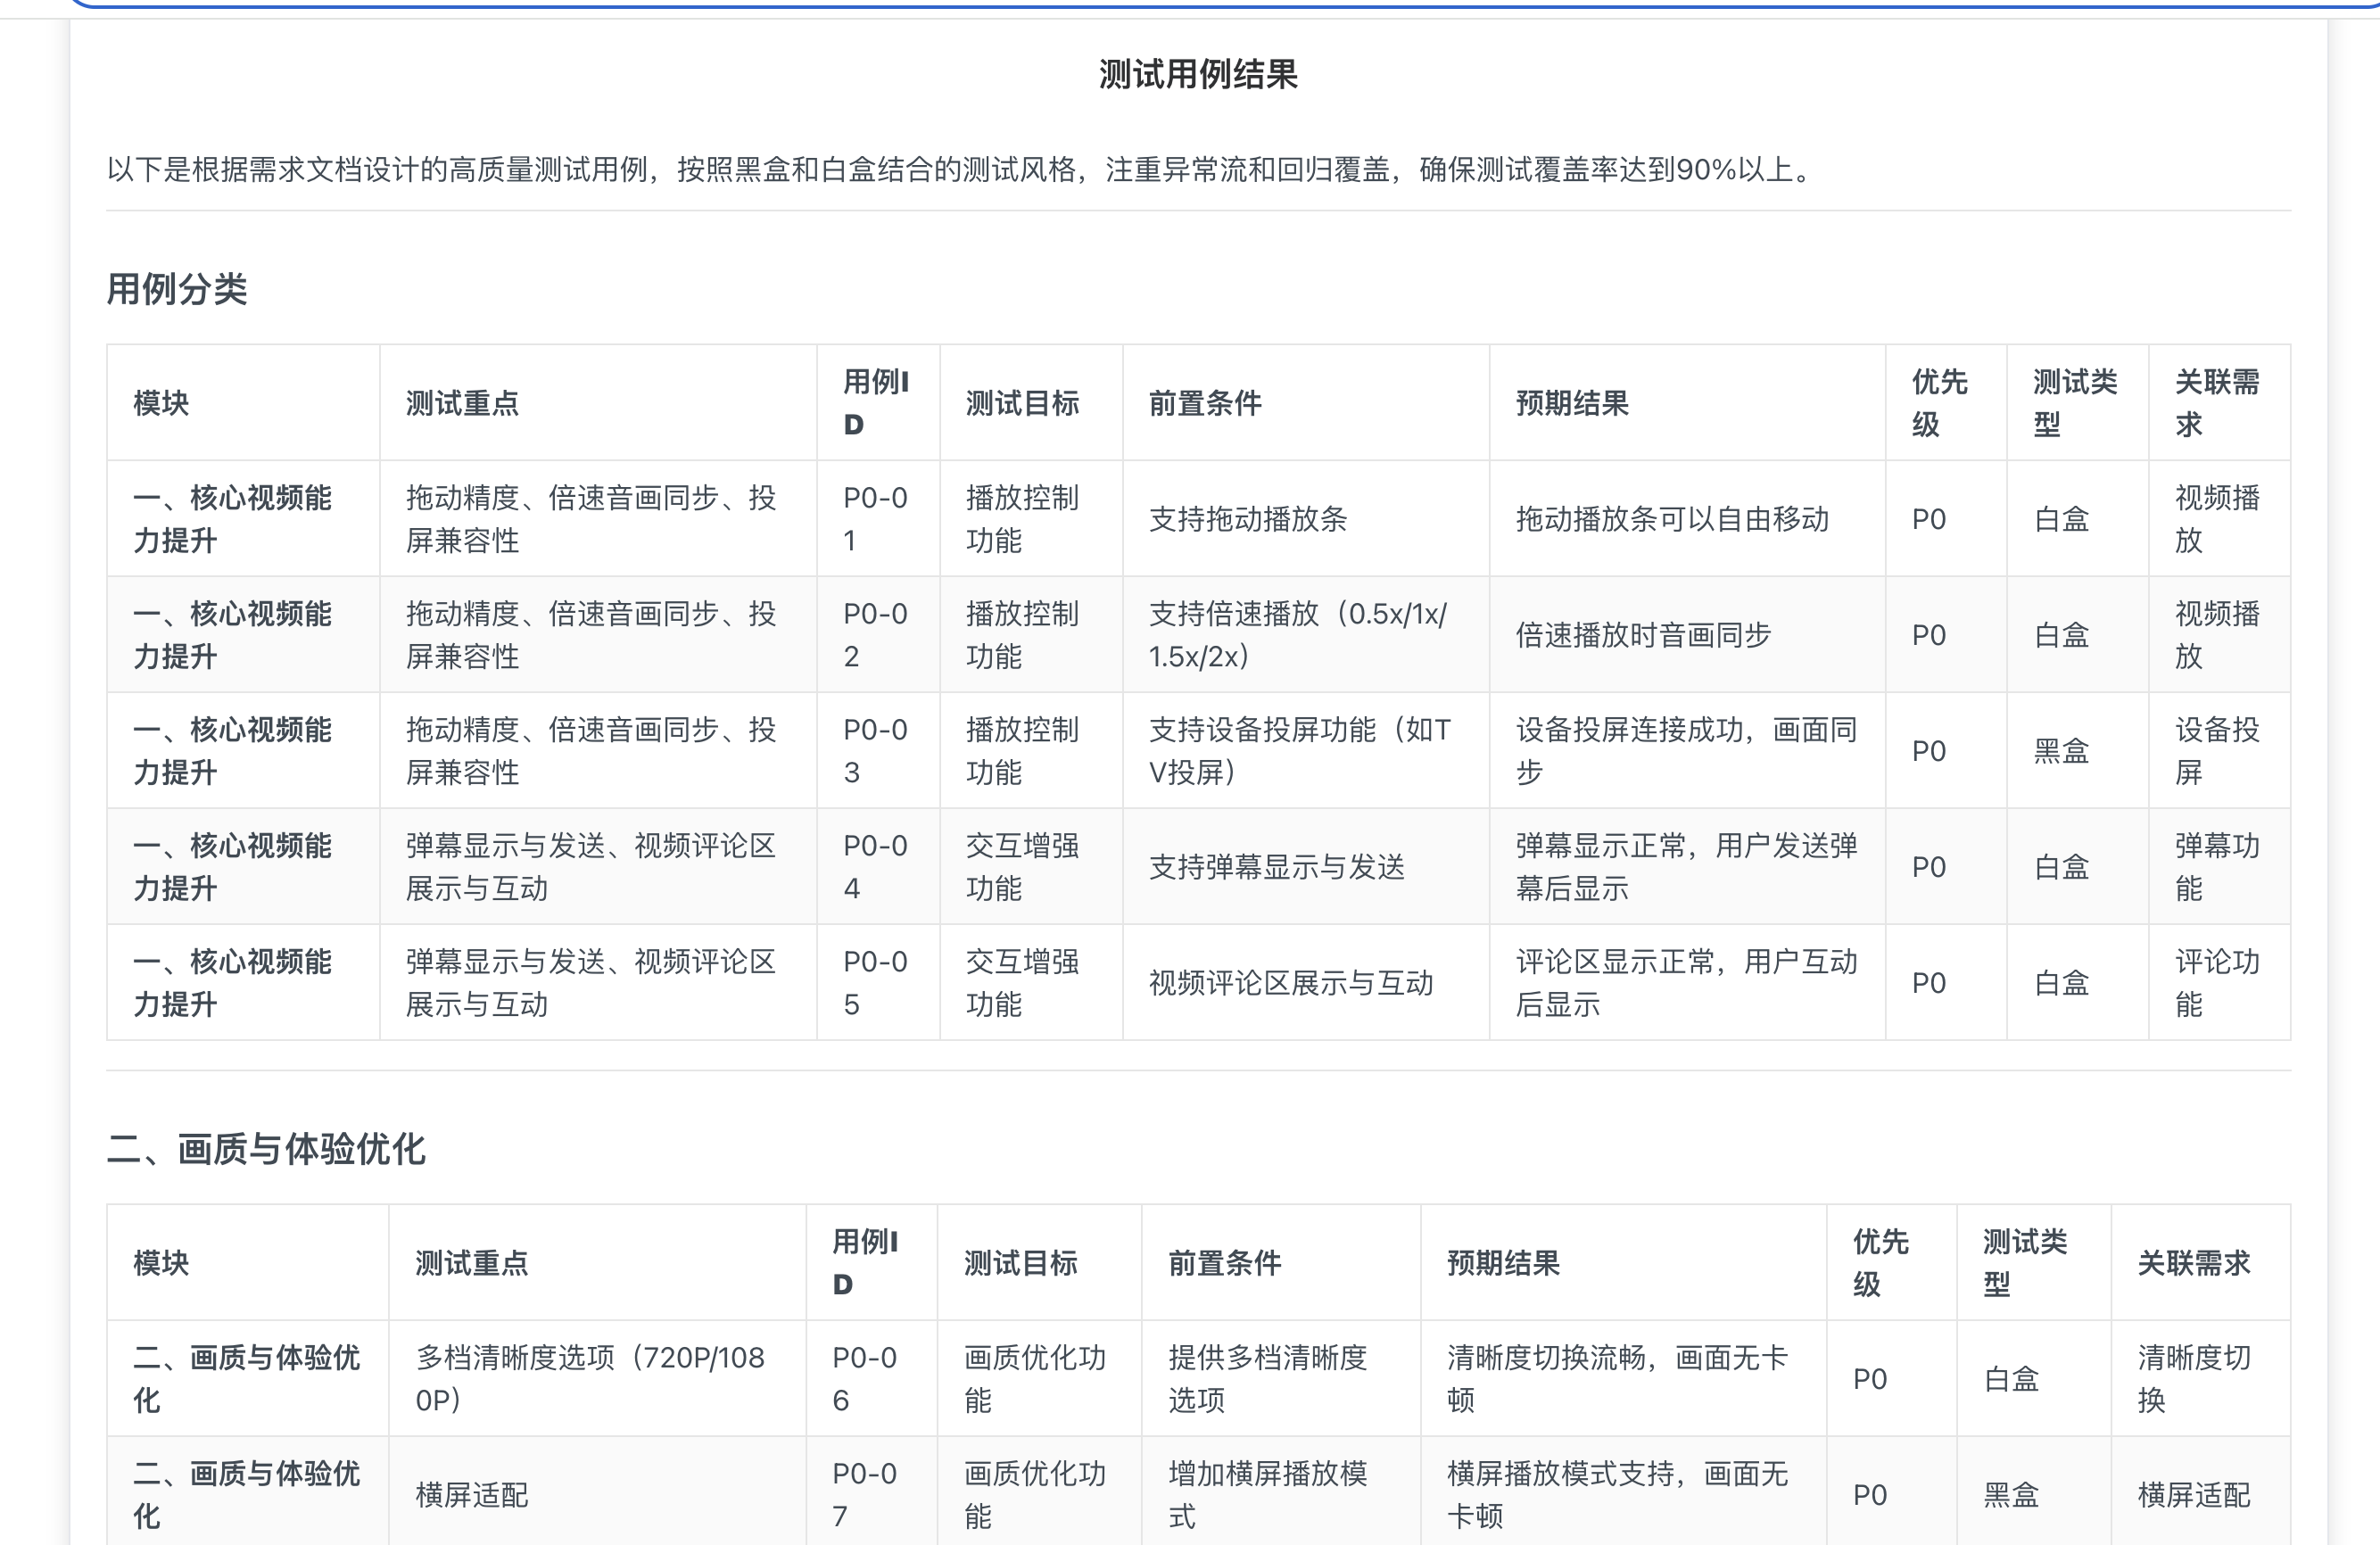
Task: Click the 用例分类 section heading
Action: tap(177, 289)
